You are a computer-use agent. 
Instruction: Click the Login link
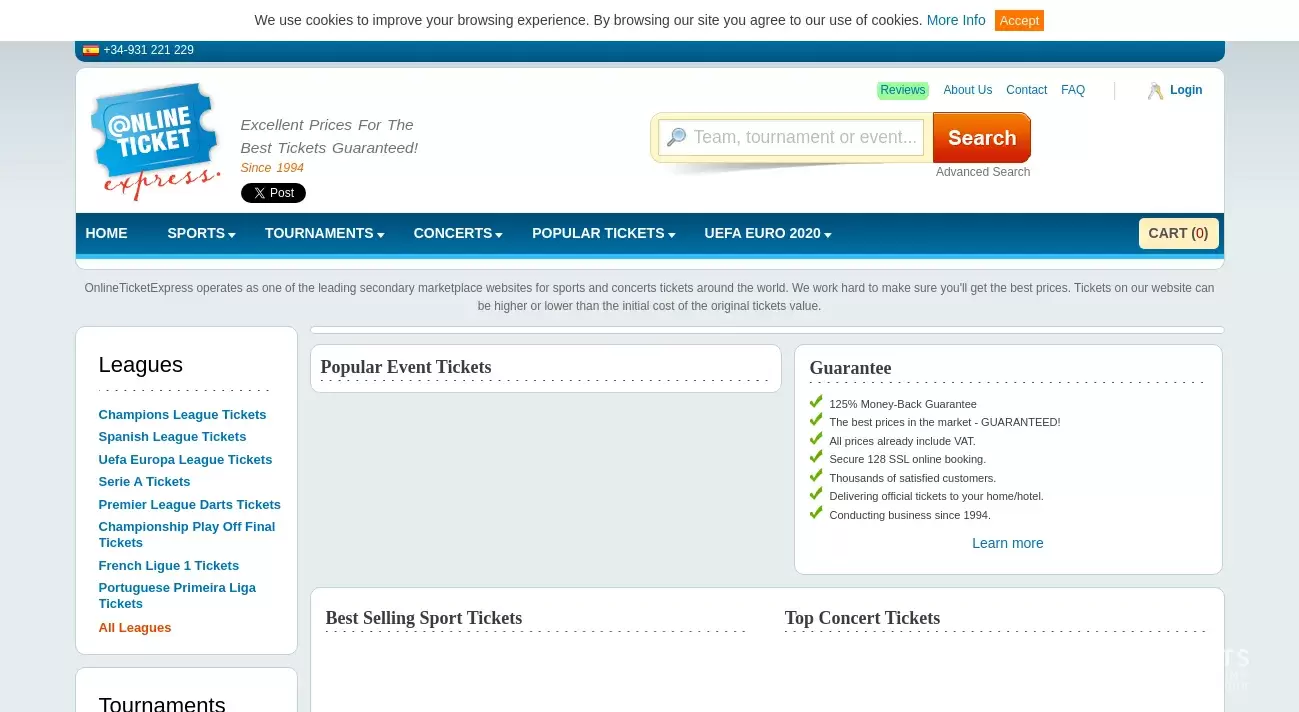(x=1186, y=90)
